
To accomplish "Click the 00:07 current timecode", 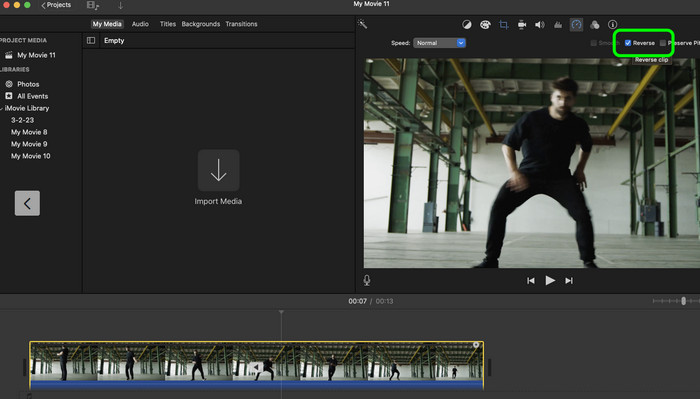I will coord(358,301).
